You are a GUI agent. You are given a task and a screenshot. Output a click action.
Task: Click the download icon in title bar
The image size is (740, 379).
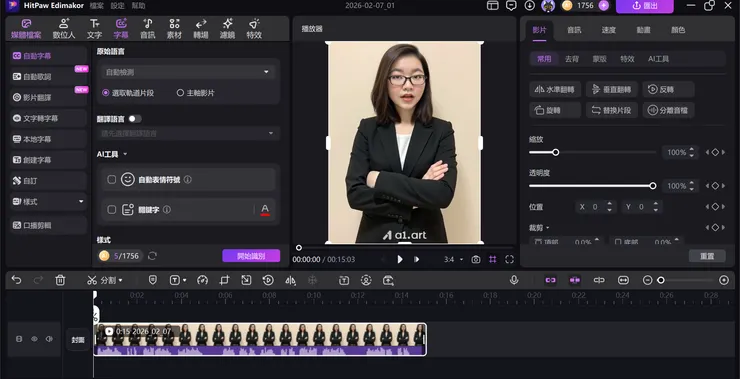click(530, 6)
